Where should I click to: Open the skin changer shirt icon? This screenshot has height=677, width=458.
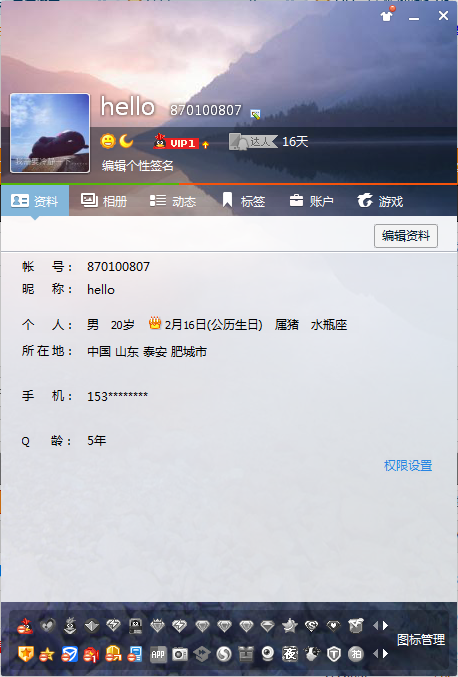386,15
